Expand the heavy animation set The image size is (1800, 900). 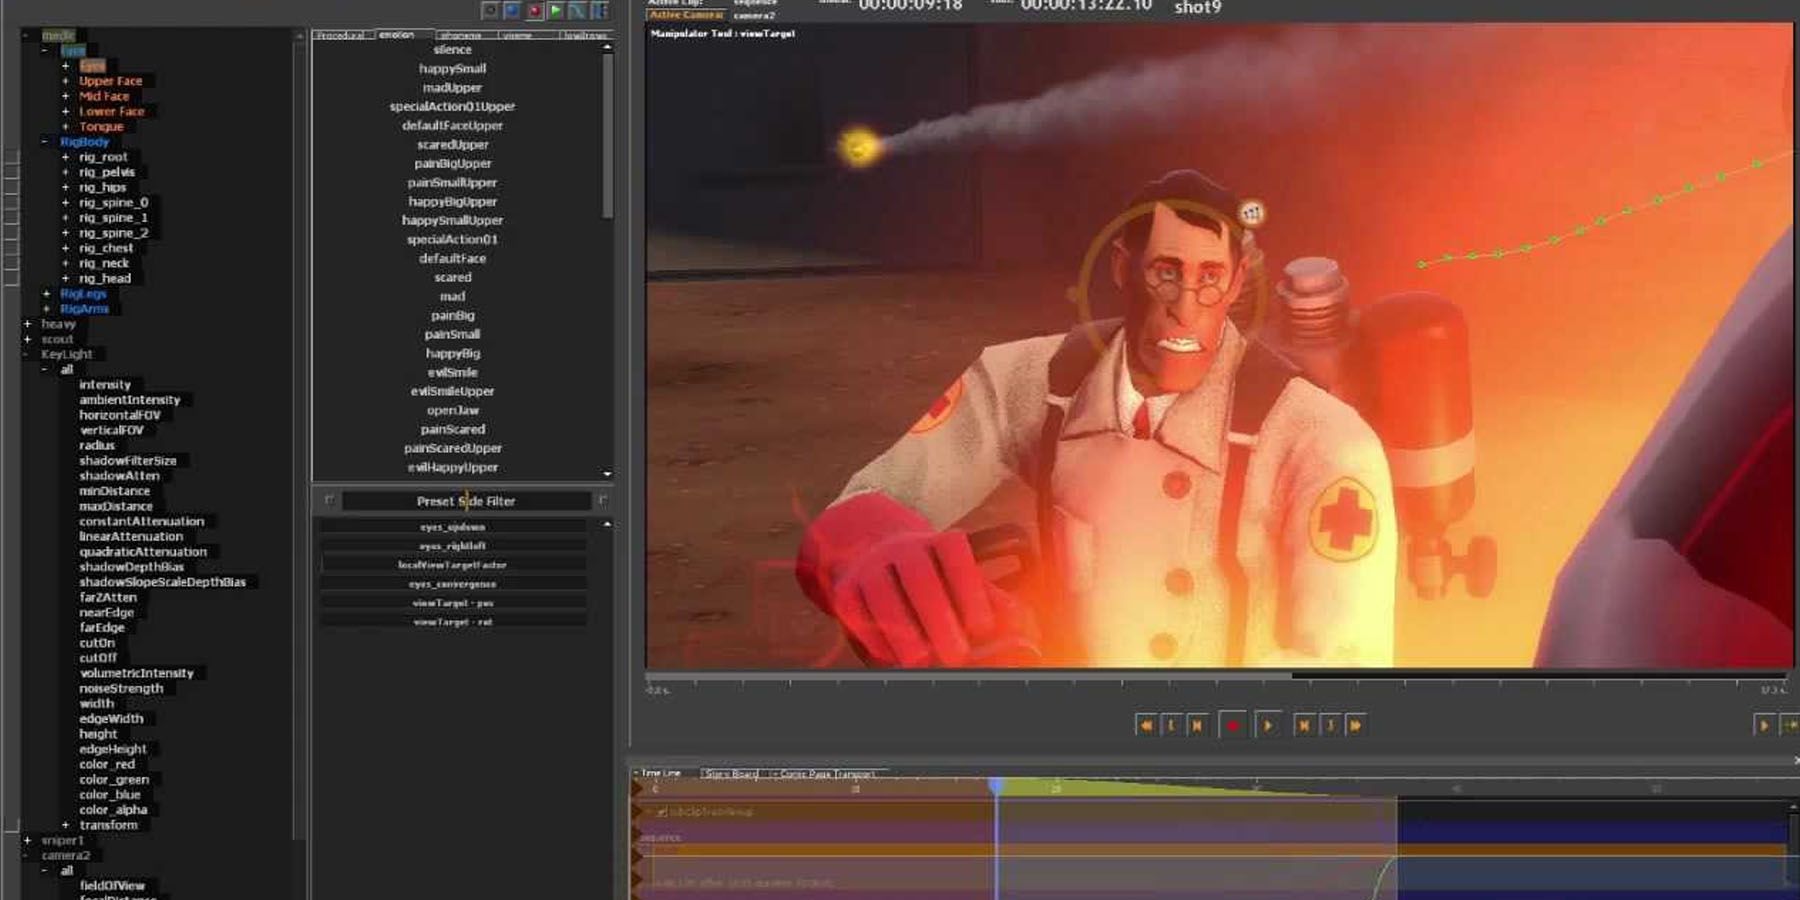point(28,324)
